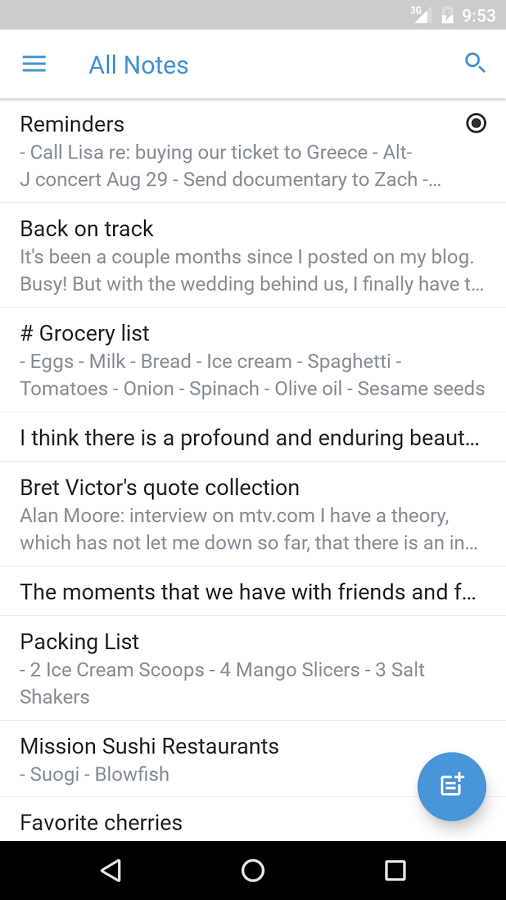Tap the Android back button
Screen dimensions: 506x900
click(x=111, y=870)
